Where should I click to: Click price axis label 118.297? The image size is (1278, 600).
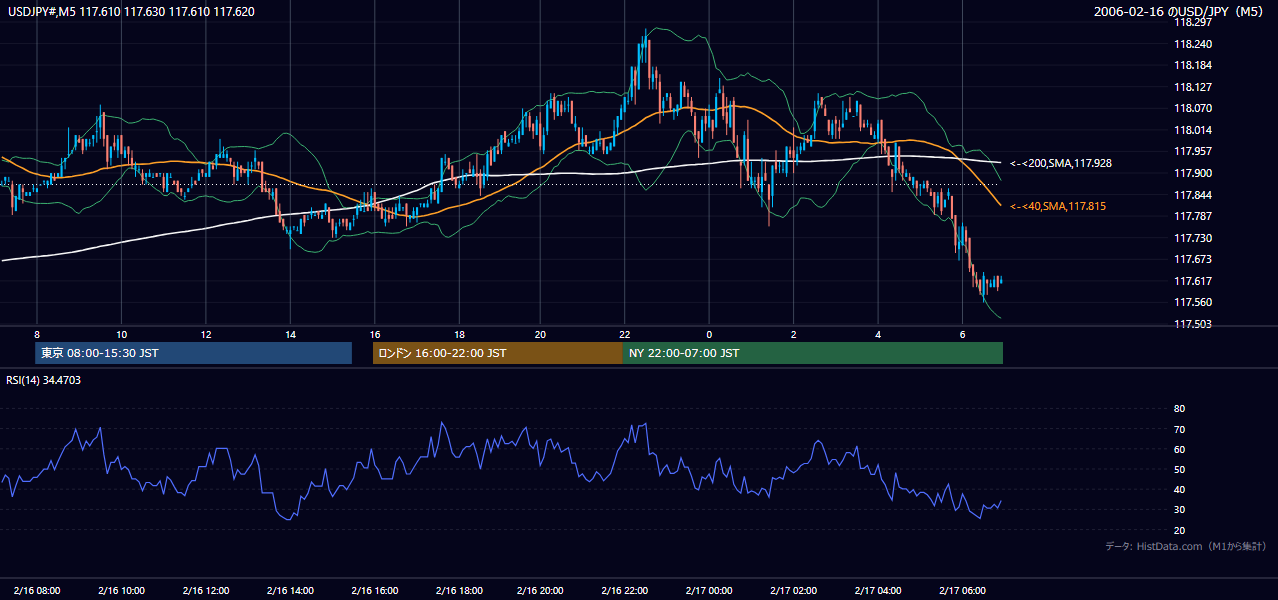(x=1193, y=22)
